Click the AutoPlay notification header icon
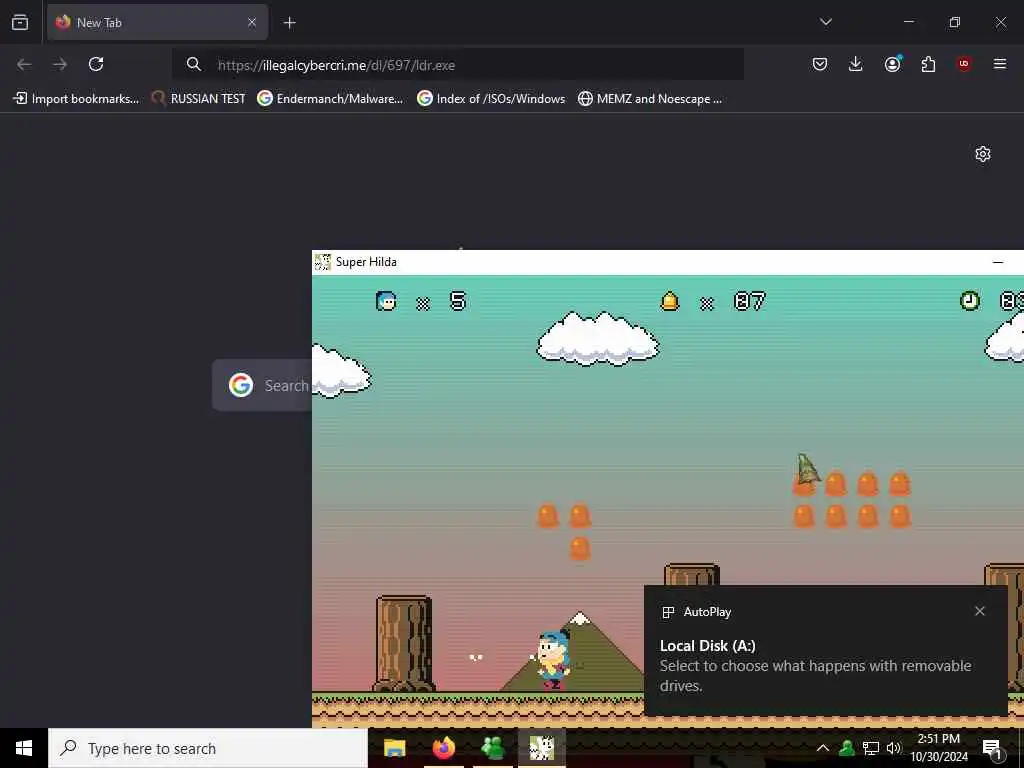The image size is (1024, 768). [668, 612]
